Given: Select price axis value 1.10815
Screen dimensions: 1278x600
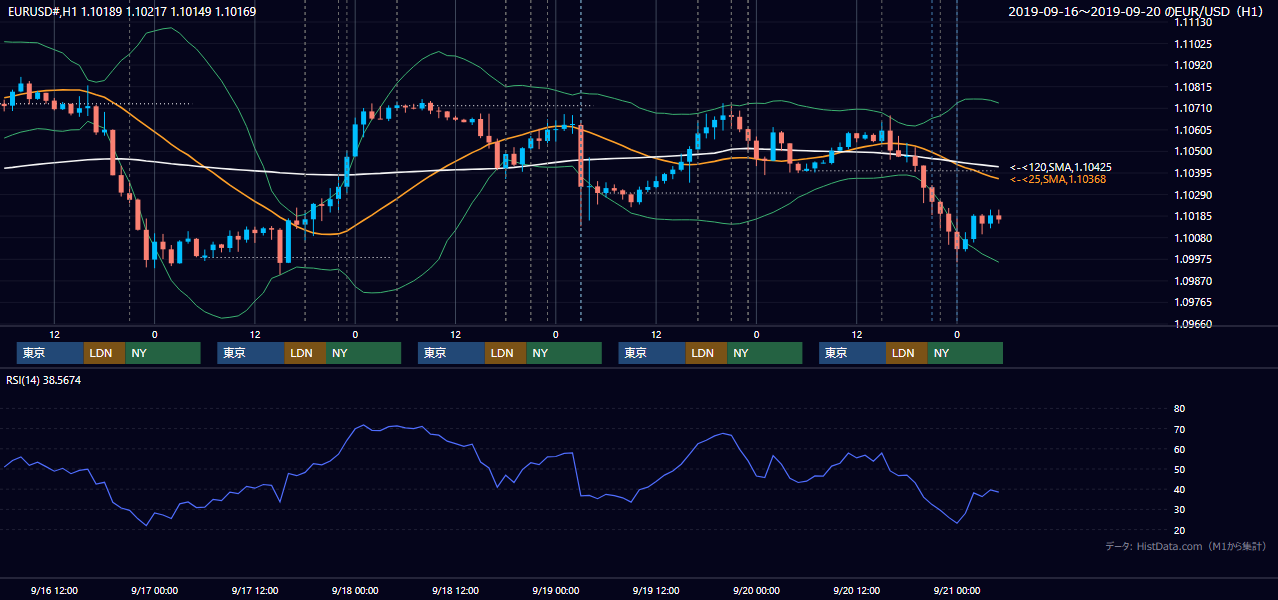Looking at the screenshot, I should point(1194,87).
